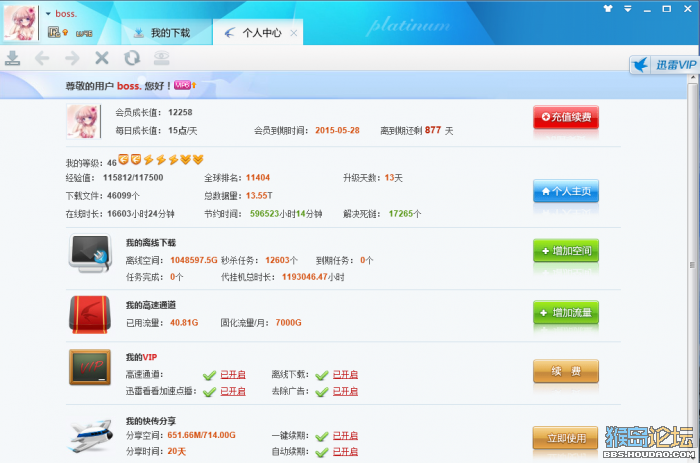The width and height of the screenshot is (700, 463).
Task: Open the 已开启 link for 一键续期
Action: [345, 435]
